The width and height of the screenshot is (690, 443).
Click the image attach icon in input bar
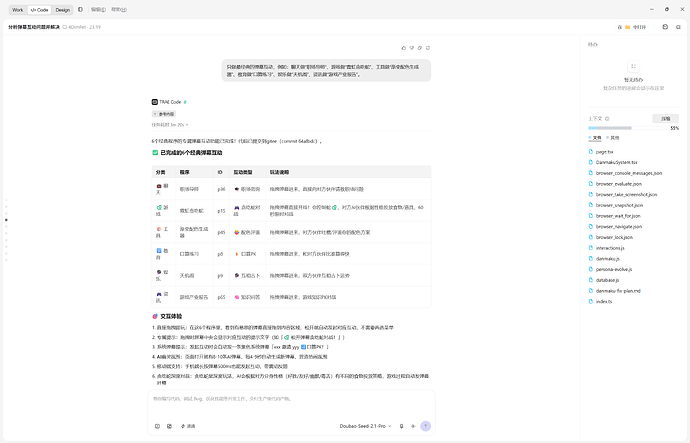coord(169,426)
